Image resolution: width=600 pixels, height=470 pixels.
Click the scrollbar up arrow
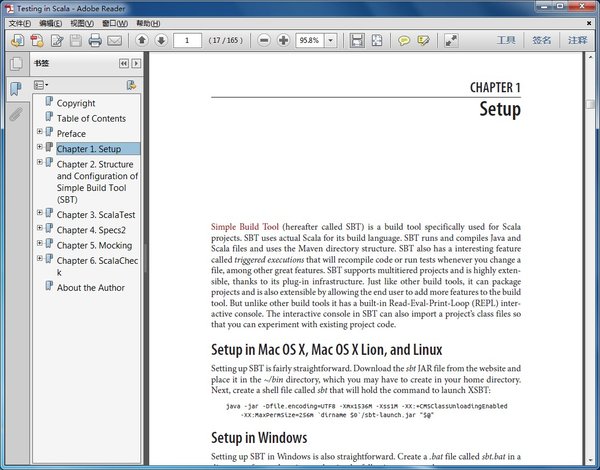click(x=590, y=57)
